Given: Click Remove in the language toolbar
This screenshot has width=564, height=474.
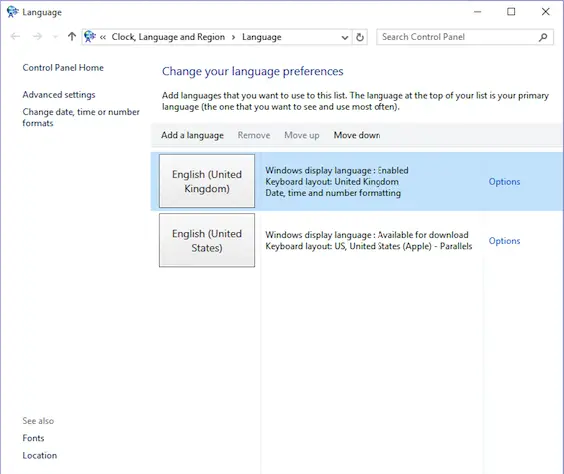Looking at the screenshot, I should click(x=254, y=135).
